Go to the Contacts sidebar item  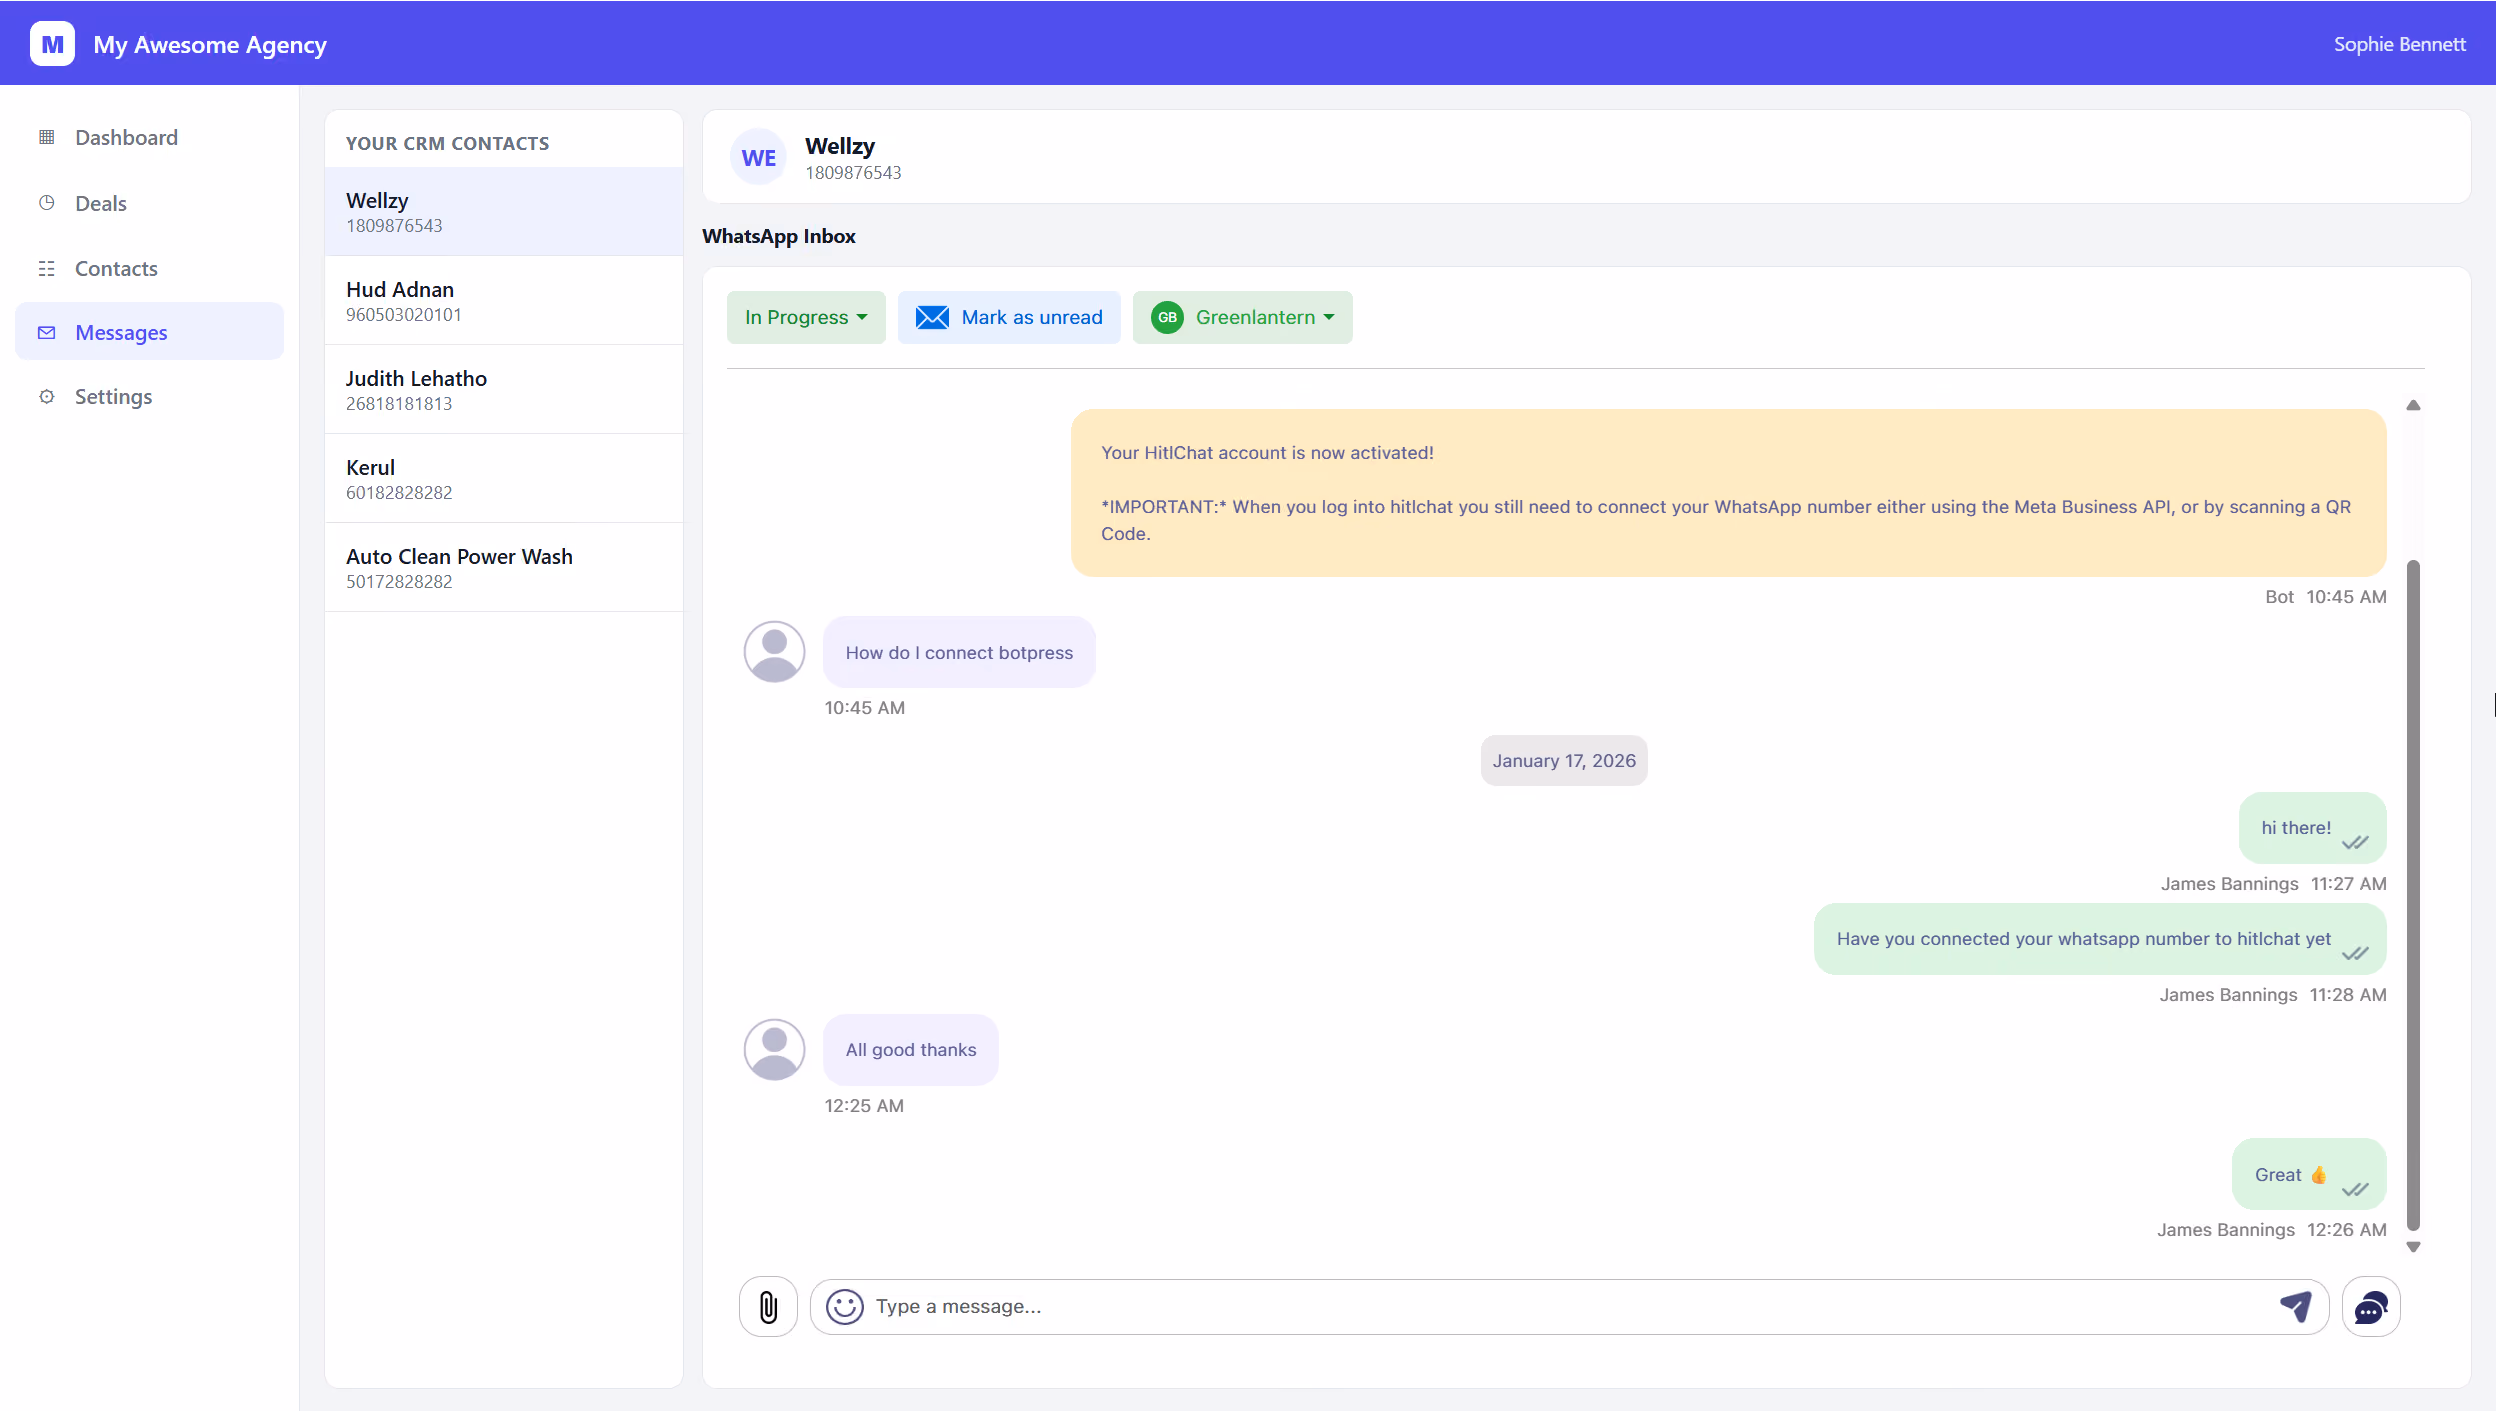[x=150, y=268]
